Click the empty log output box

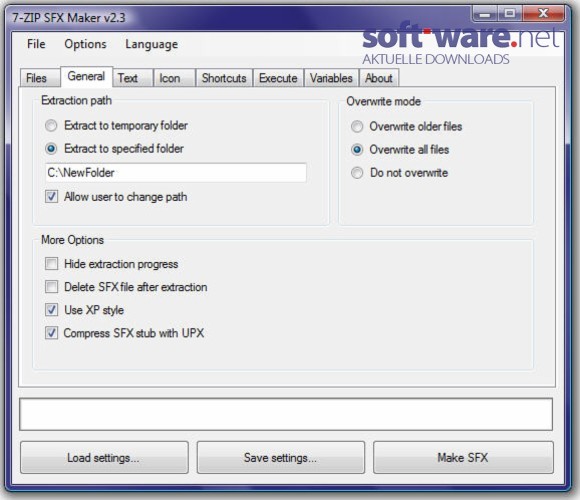286,414
